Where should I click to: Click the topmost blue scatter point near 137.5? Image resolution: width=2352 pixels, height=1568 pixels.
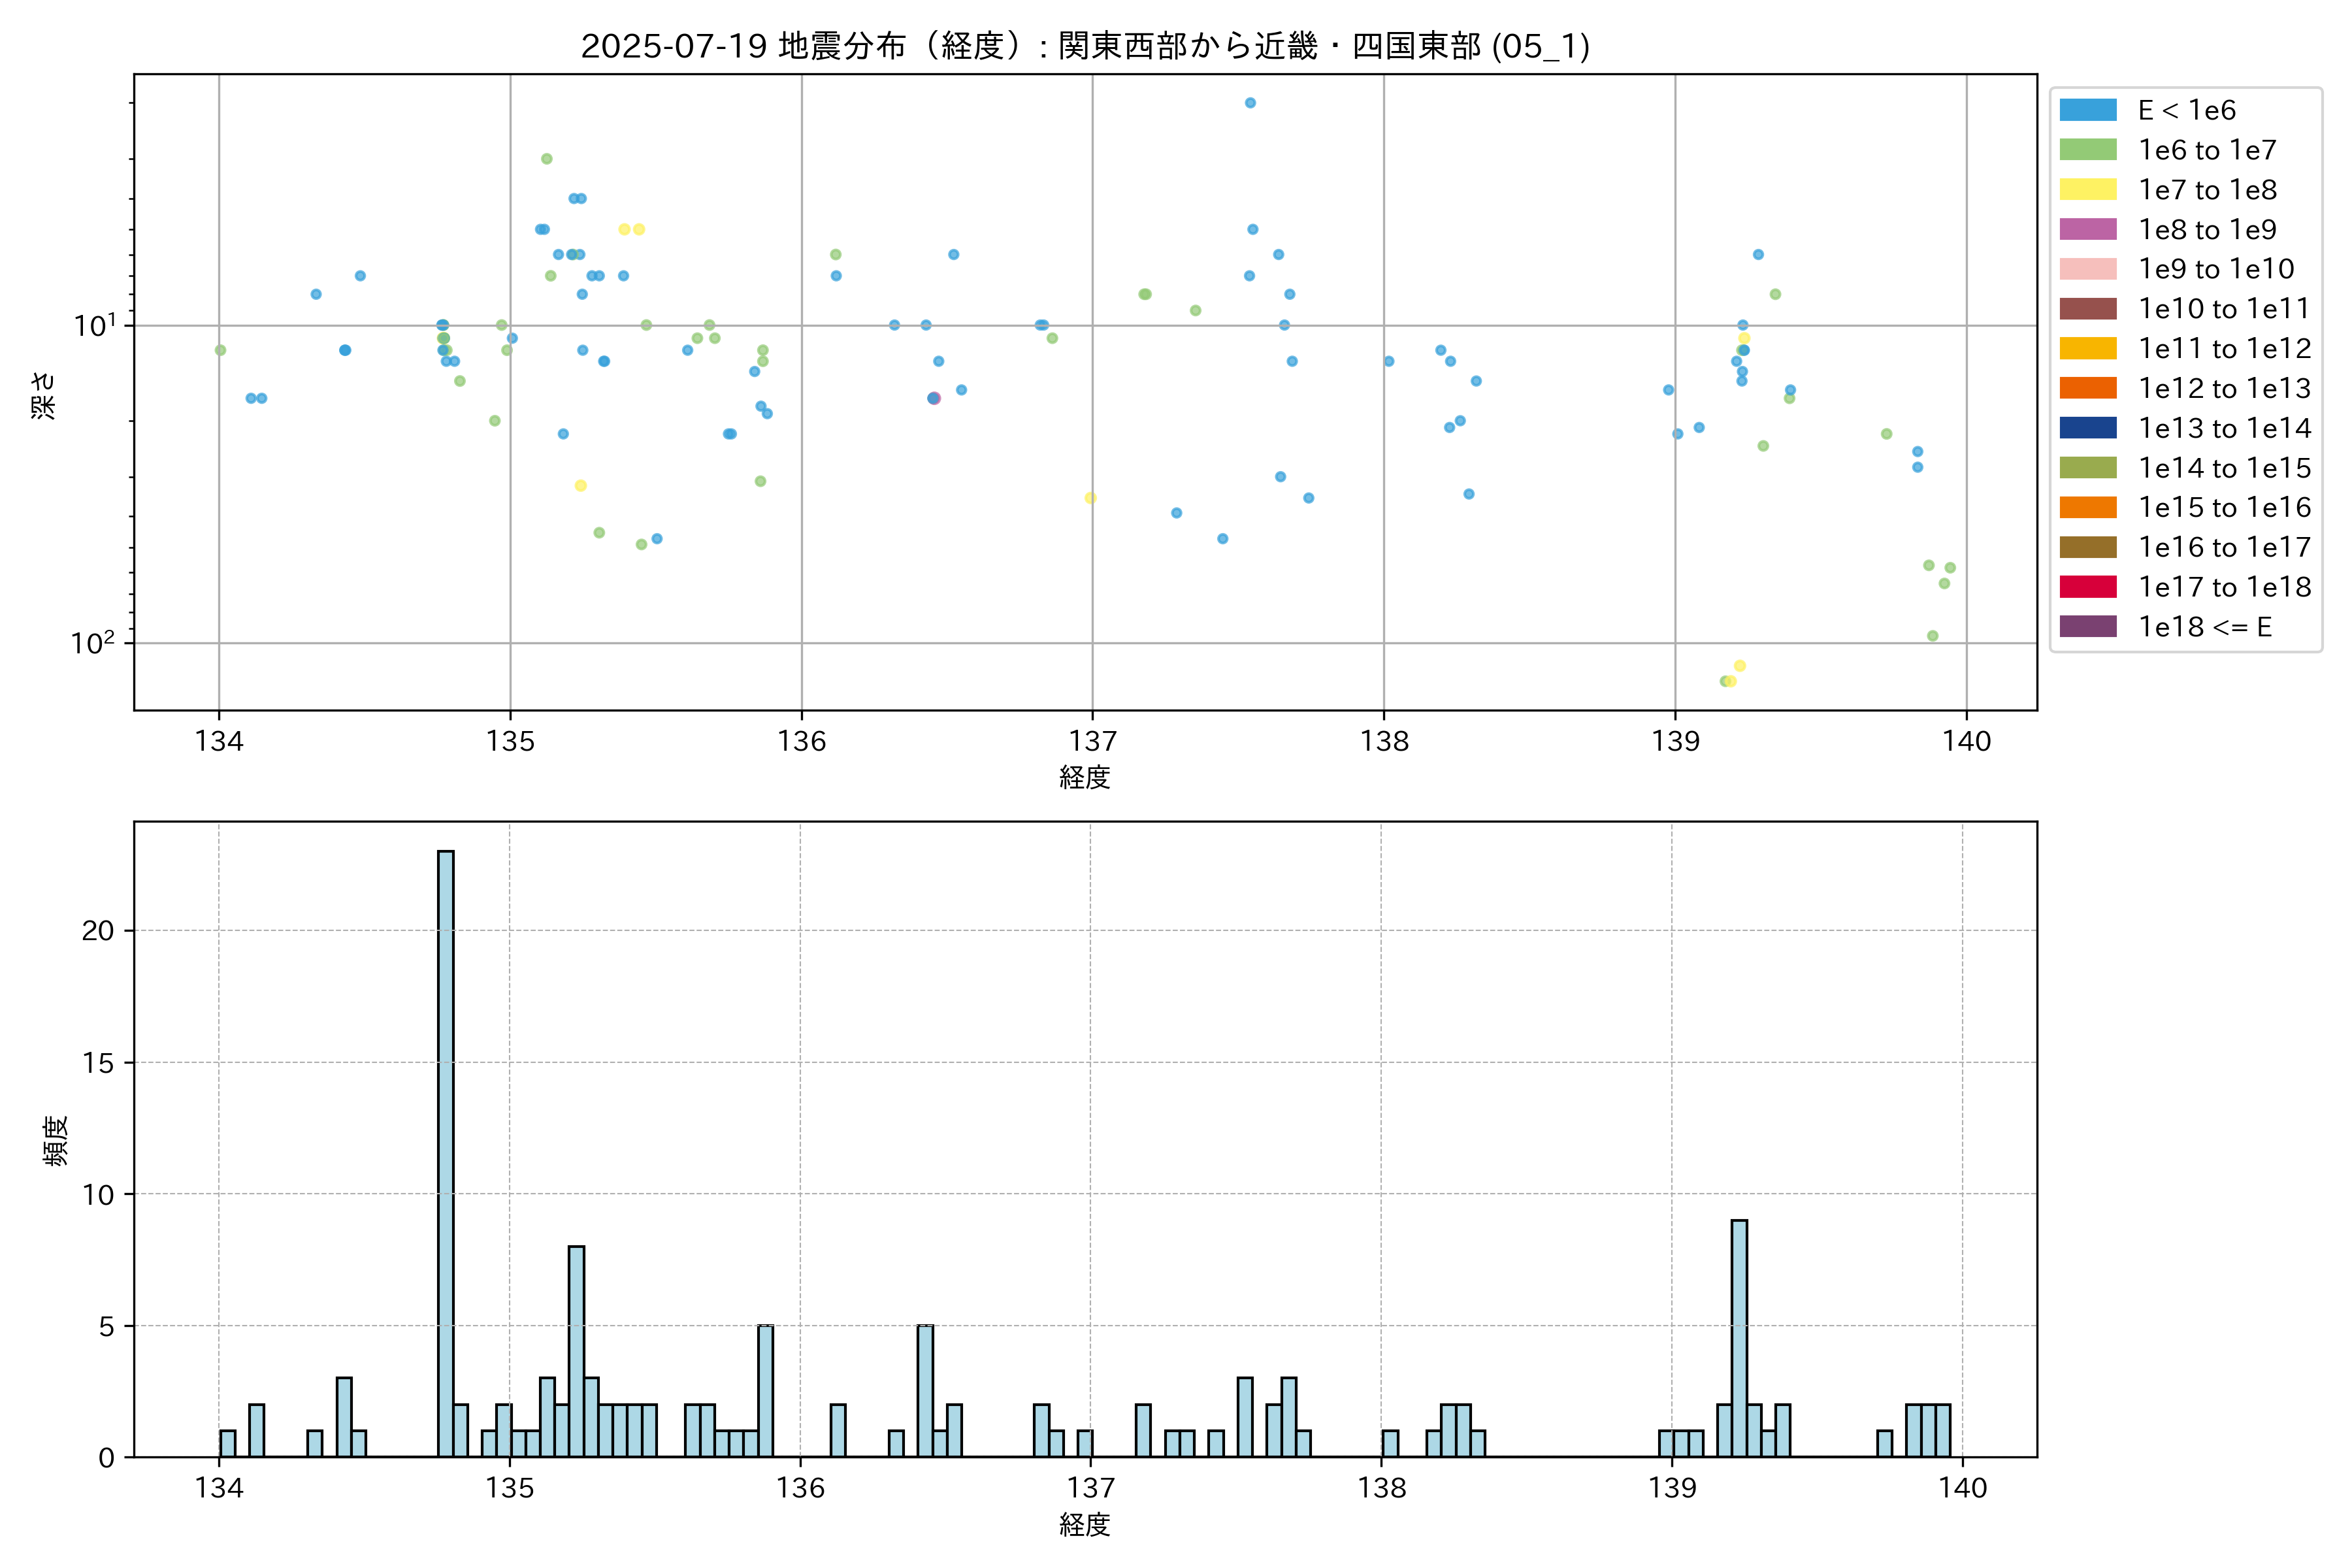tap(1250, 103)
